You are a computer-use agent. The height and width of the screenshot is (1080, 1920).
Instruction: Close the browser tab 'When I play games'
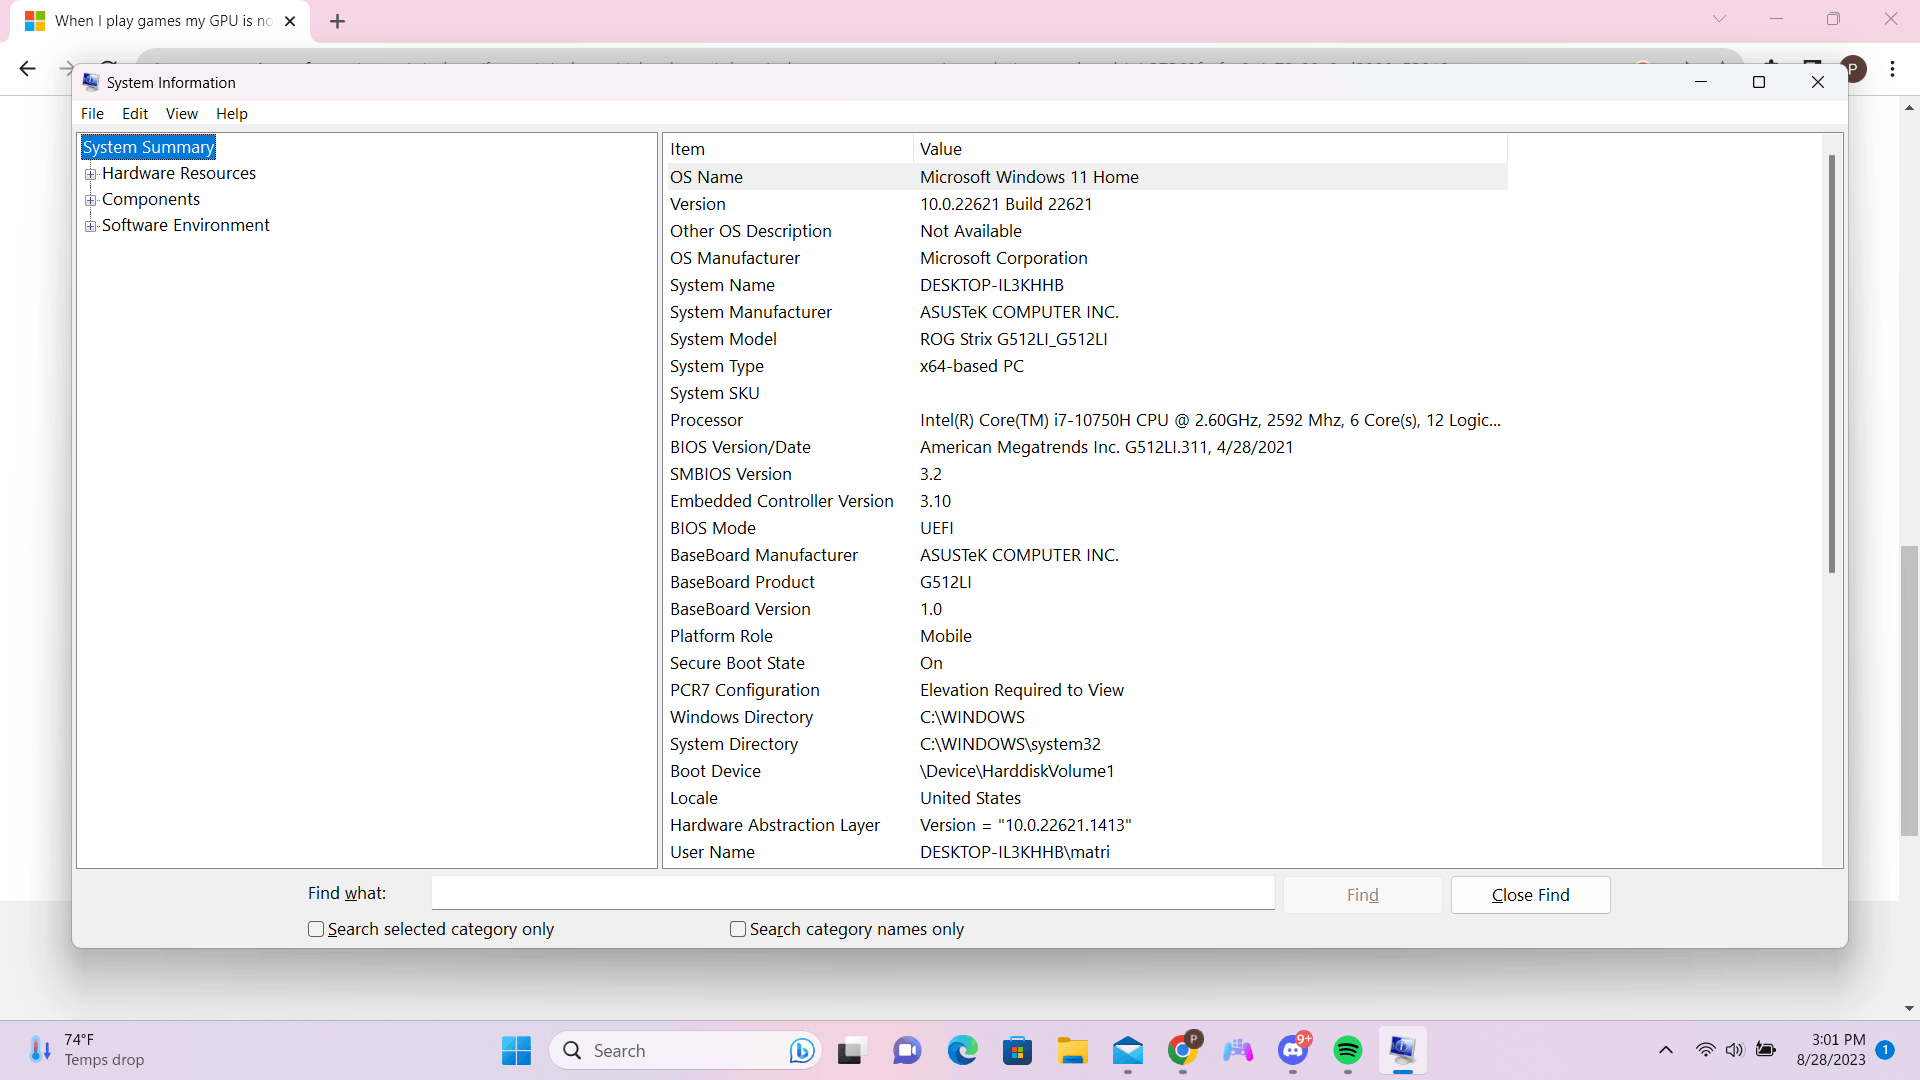[x=290, y=21]
